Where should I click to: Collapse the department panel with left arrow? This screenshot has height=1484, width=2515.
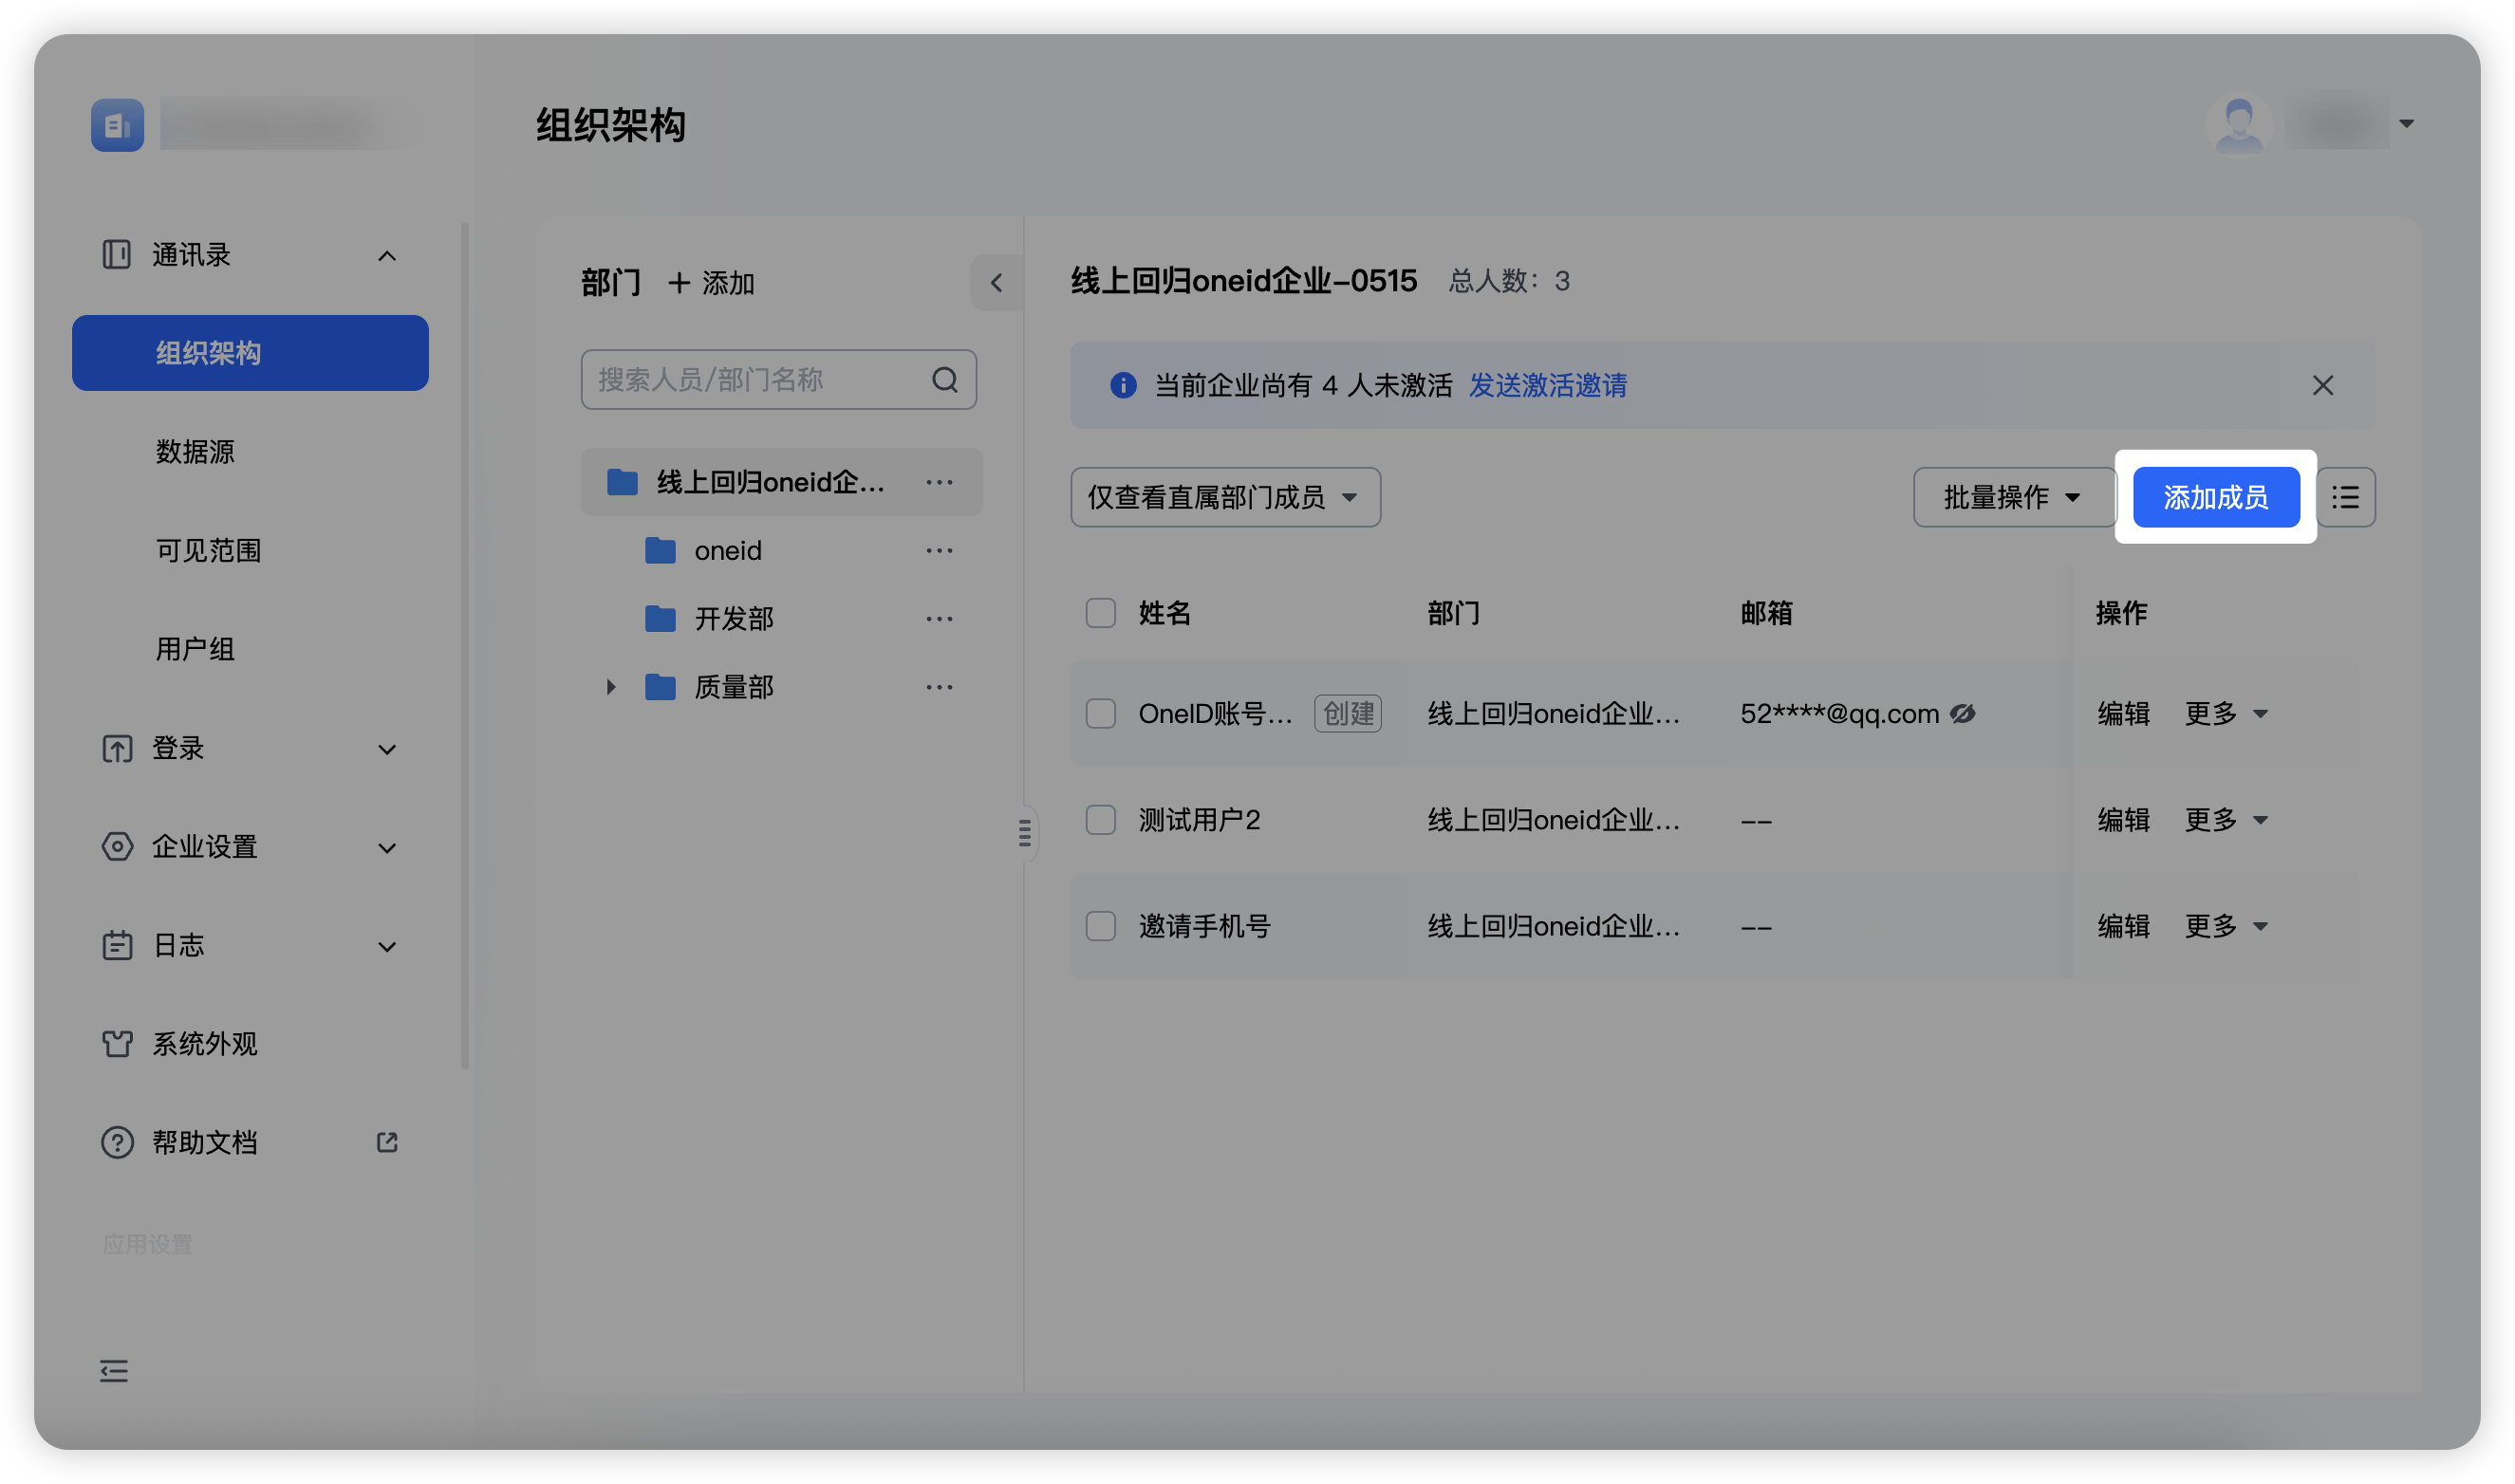tap(996, 283)
